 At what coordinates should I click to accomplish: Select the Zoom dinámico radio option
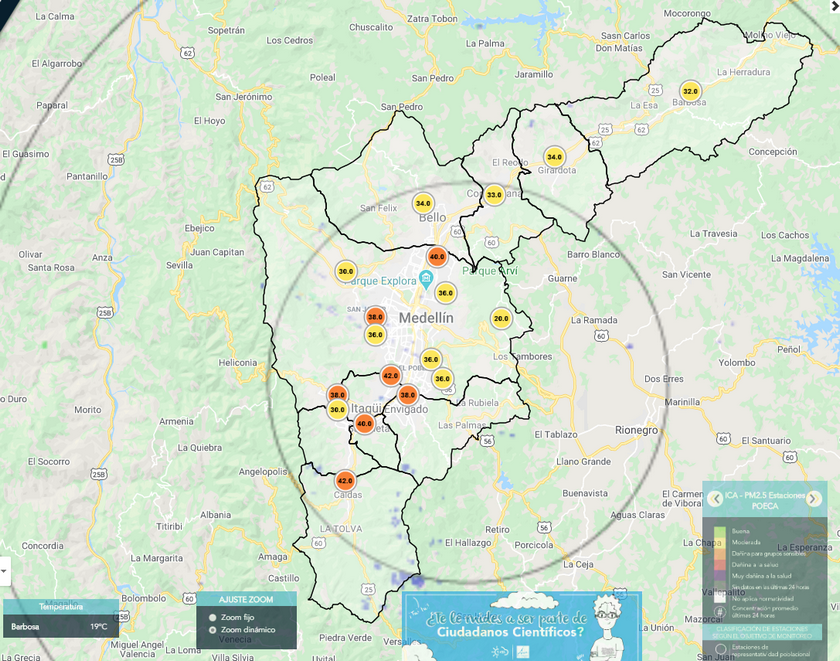213,630
